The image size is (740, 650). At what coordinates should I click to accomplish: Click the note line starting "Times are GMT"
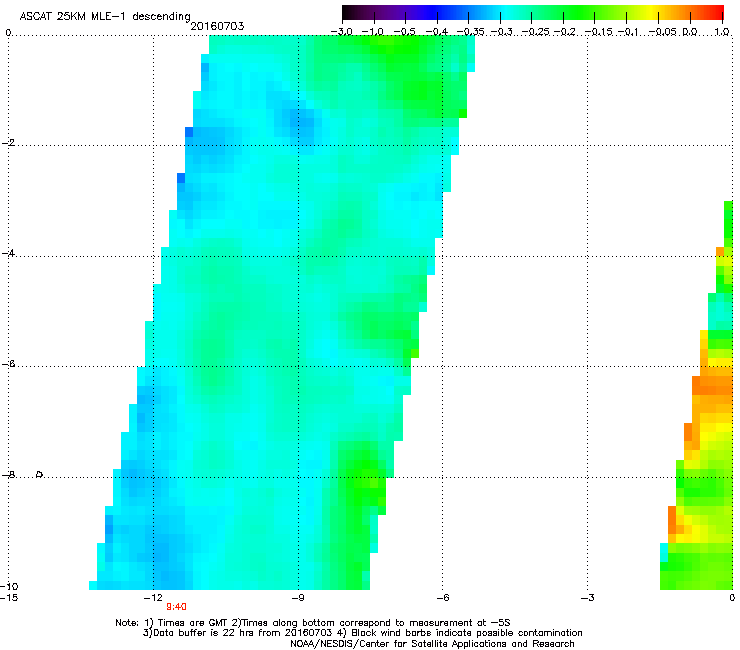click(313, 623)
